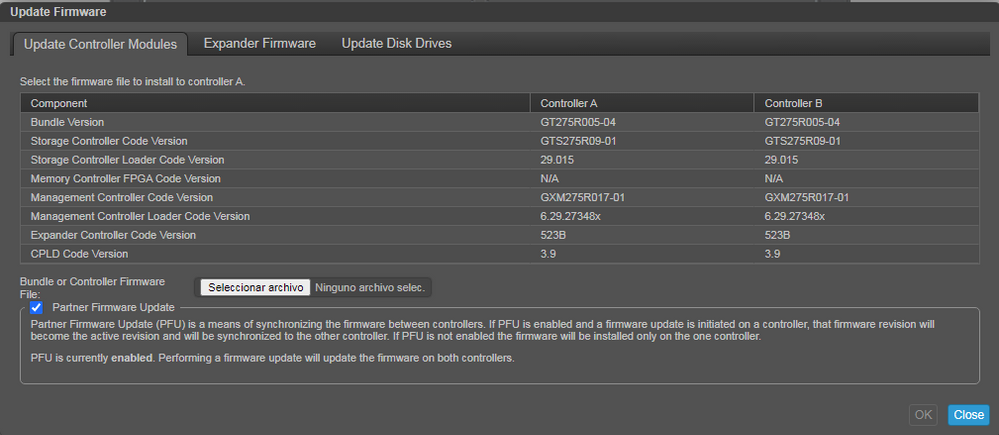Toggle the Partner Firmware Update checkbox
The width and height of the screenshot is (999, 435).
coord(36,308)
